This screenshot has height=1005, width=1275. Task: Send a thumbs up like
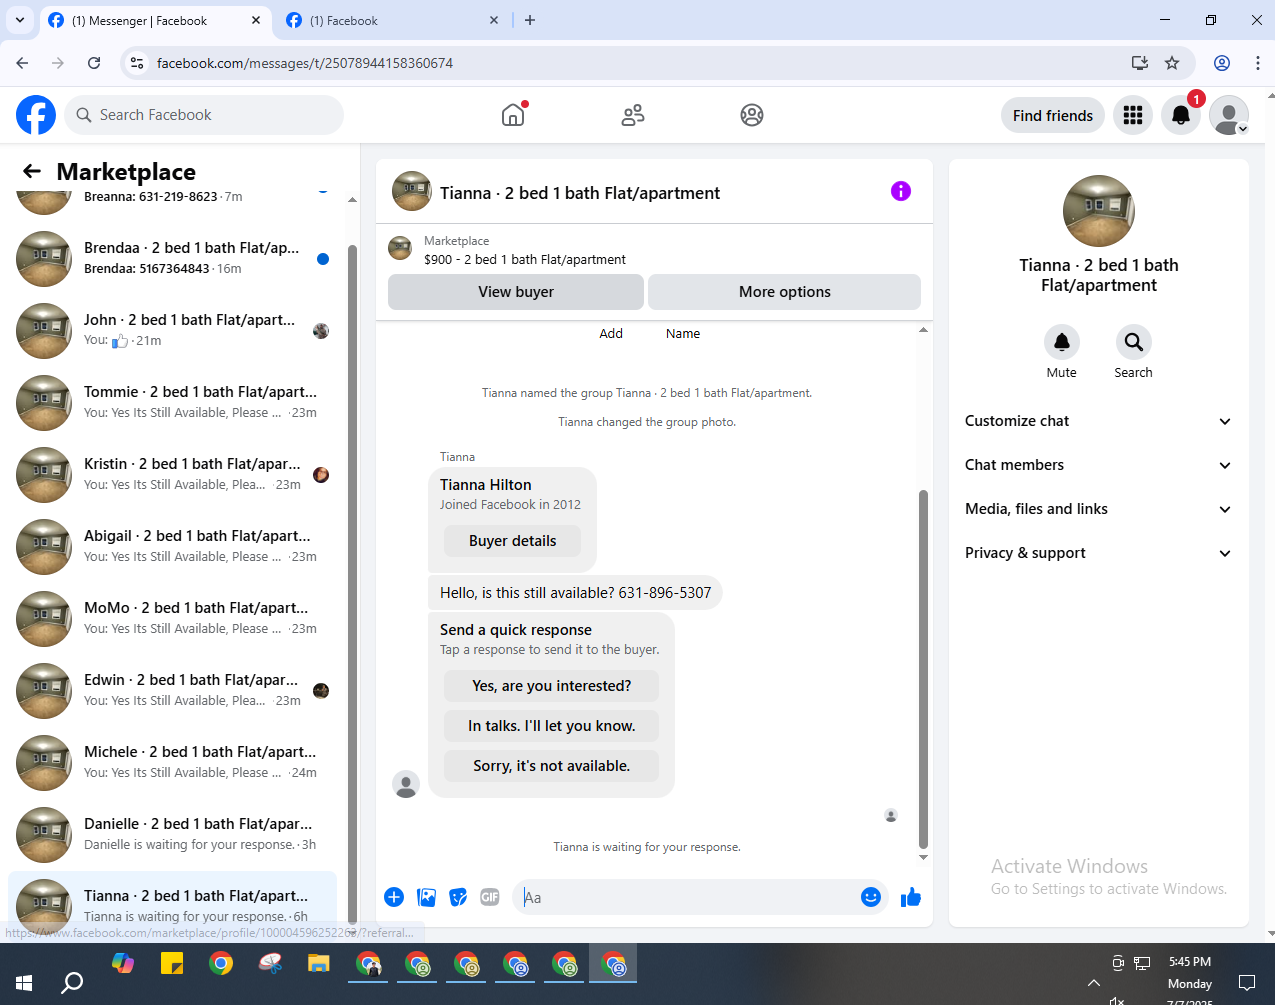click(911, 897)
